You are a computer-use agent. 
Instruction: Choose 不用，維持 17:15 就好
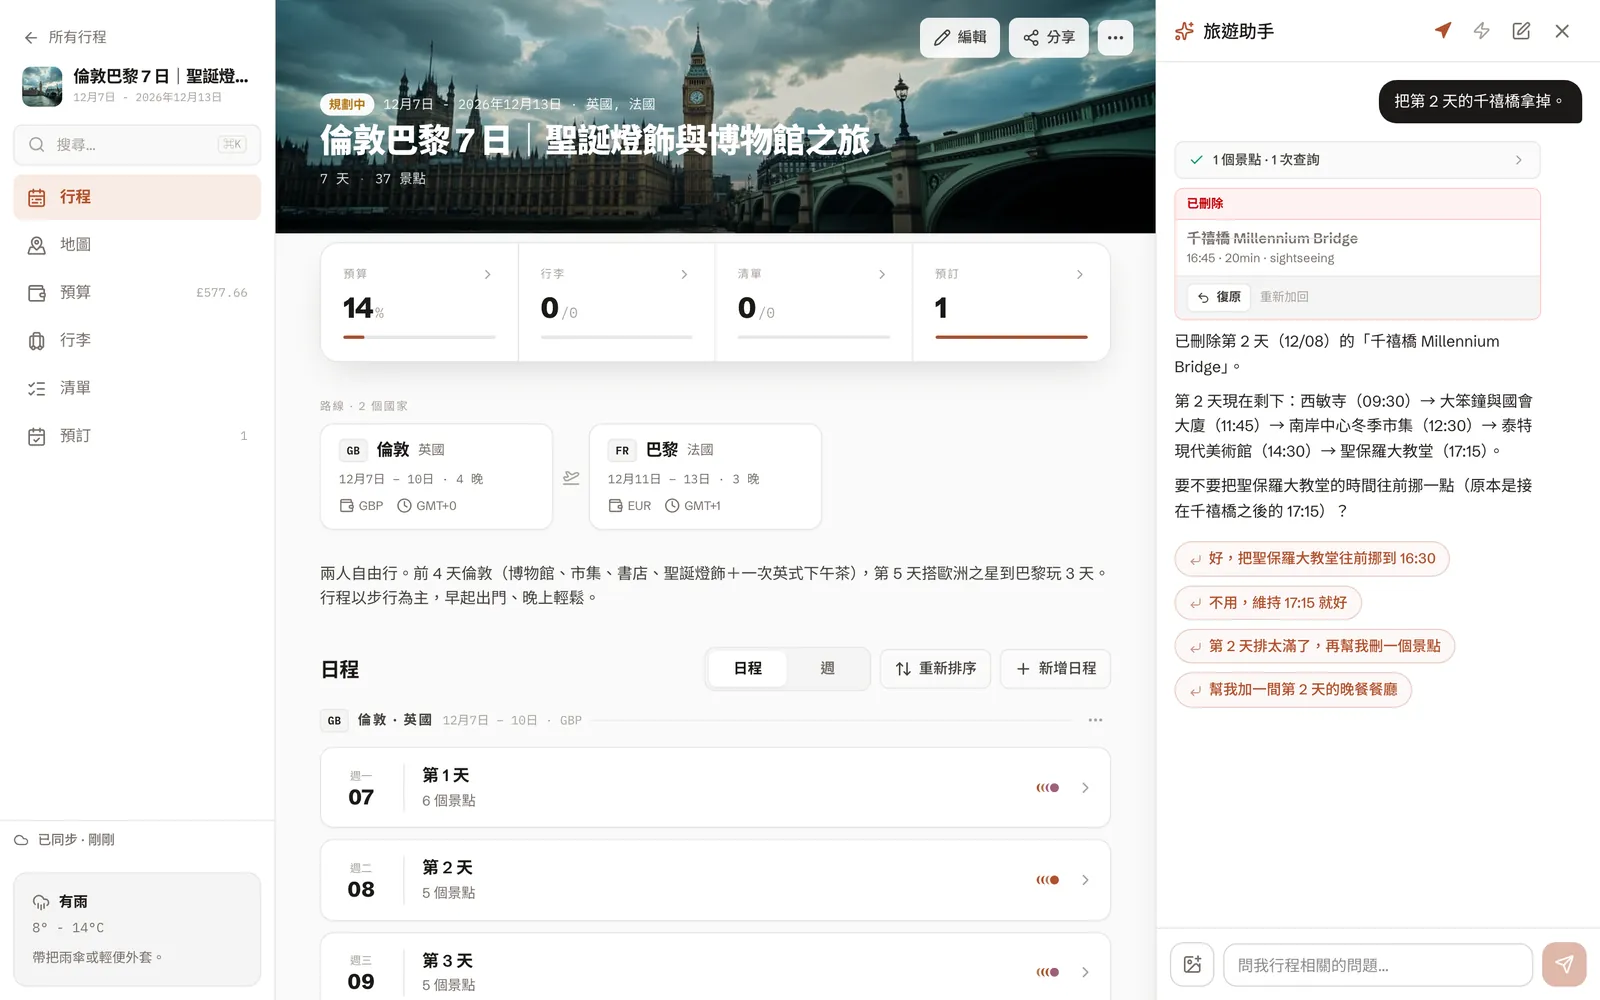[x=1268, y=603]
